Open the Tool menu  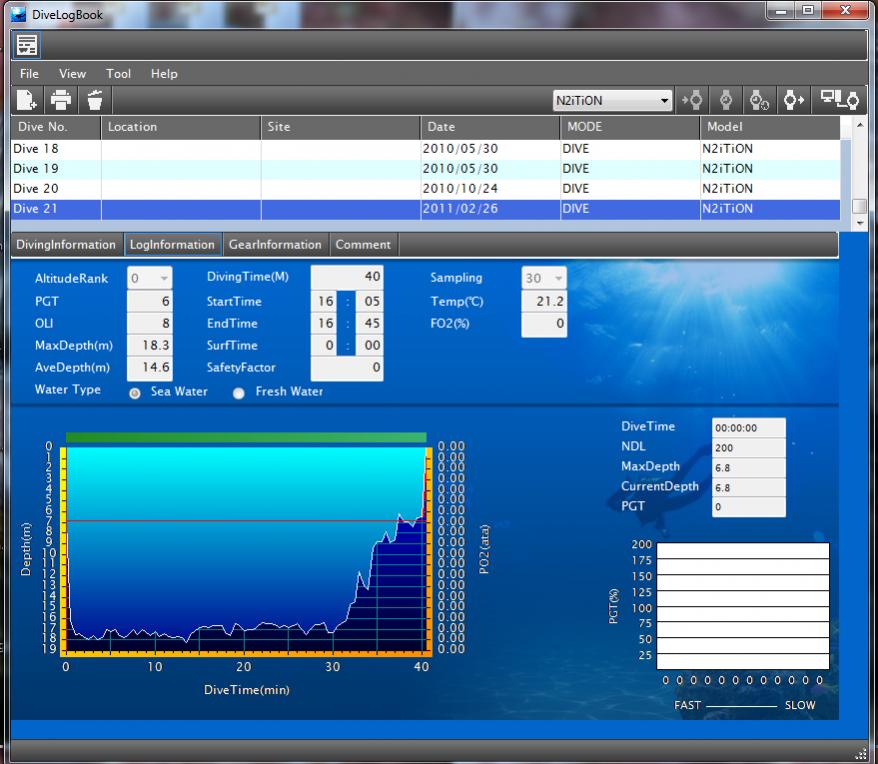click(118, 74)
